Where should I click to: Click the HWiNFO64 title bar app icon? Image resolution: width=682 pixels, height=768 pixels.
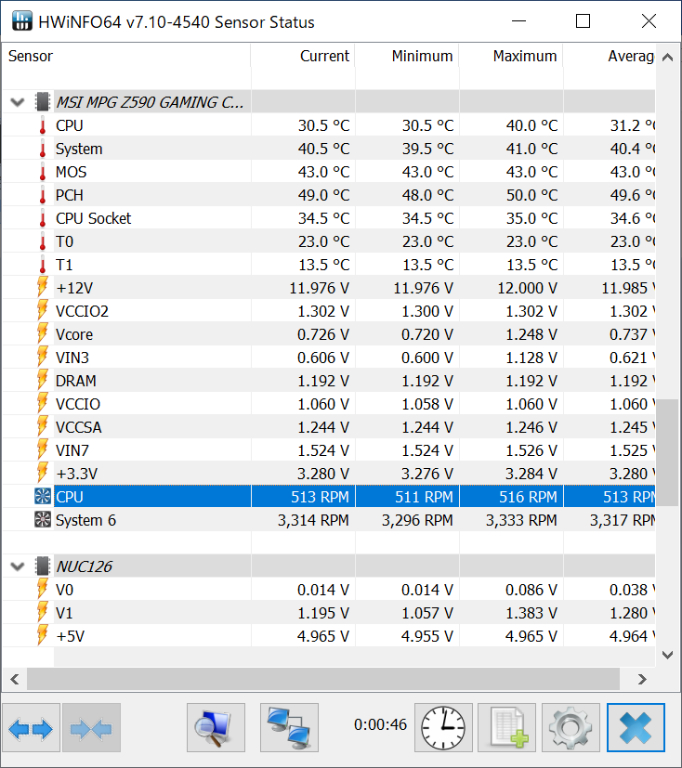click(x=23, y=21)
